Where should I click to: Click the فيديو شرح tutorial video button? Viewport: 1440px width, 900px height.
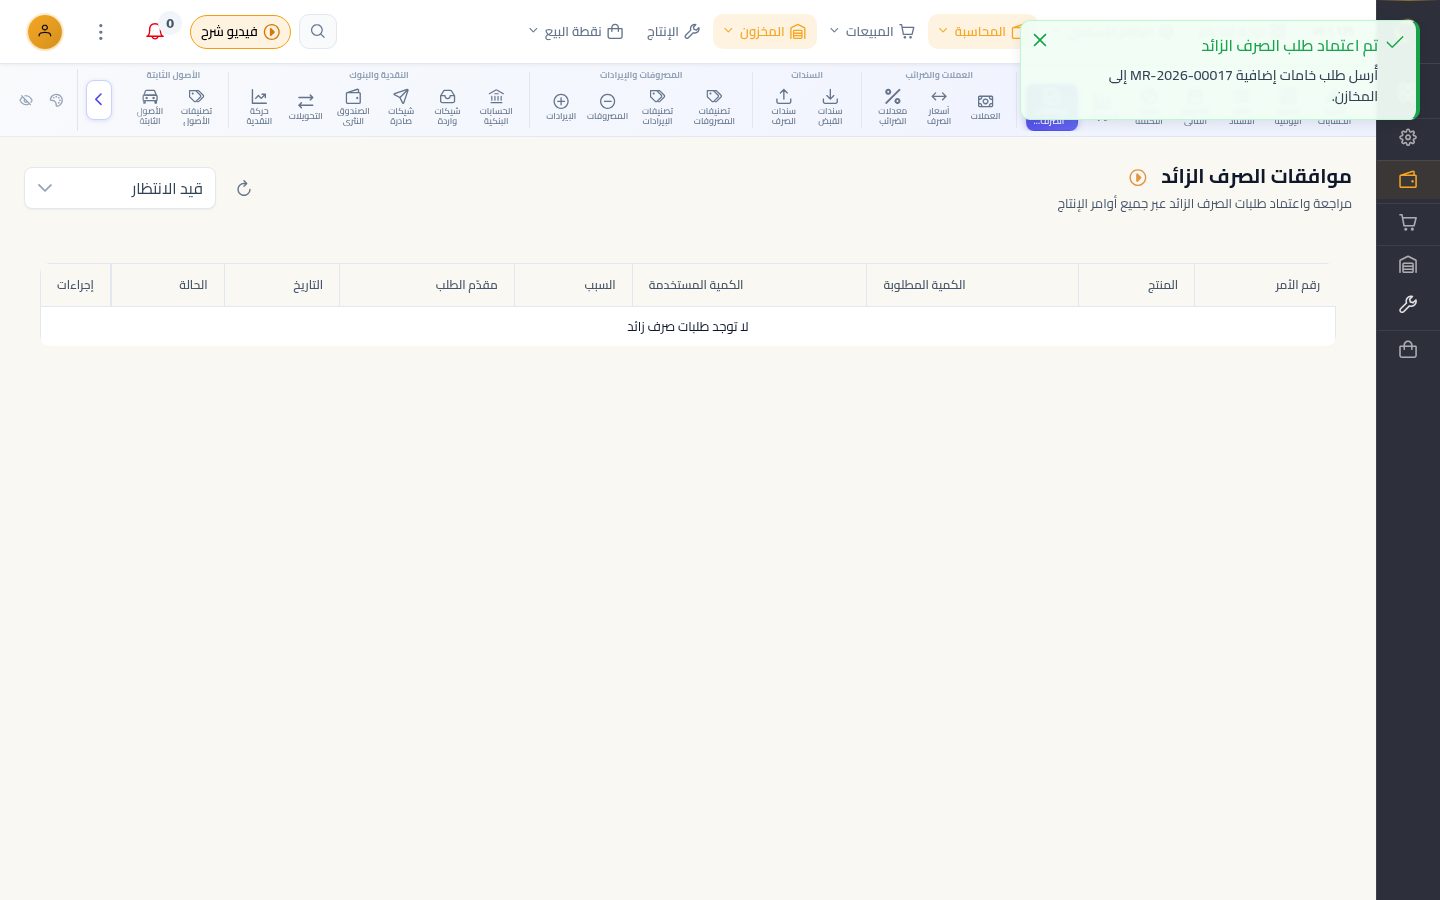point(240,32)
